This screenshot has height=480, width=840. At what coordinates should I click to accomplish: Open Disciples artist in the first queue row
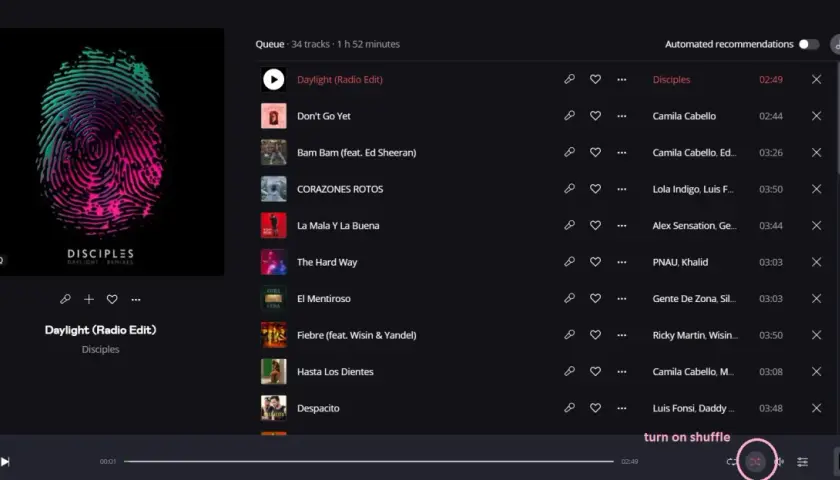click(x=671, y=79)
